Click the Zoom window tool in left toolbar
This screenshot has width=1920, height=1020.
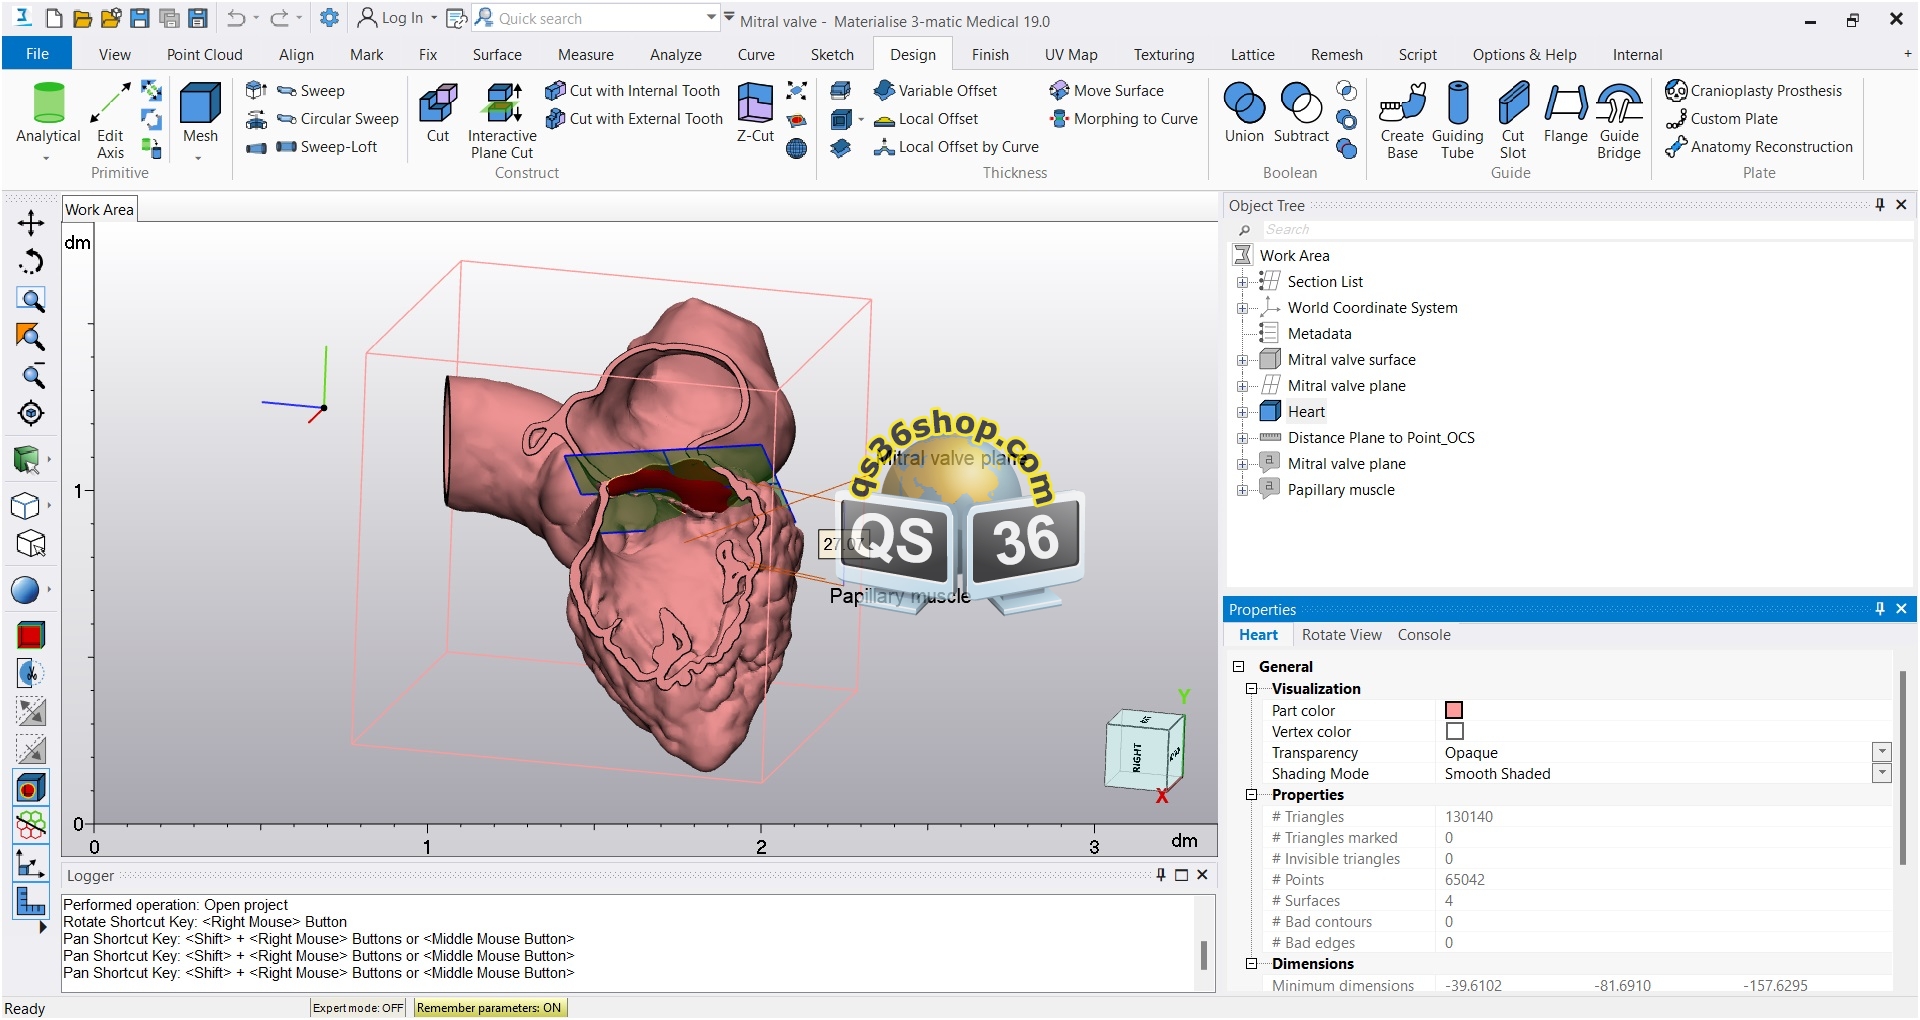coord(31,300)
